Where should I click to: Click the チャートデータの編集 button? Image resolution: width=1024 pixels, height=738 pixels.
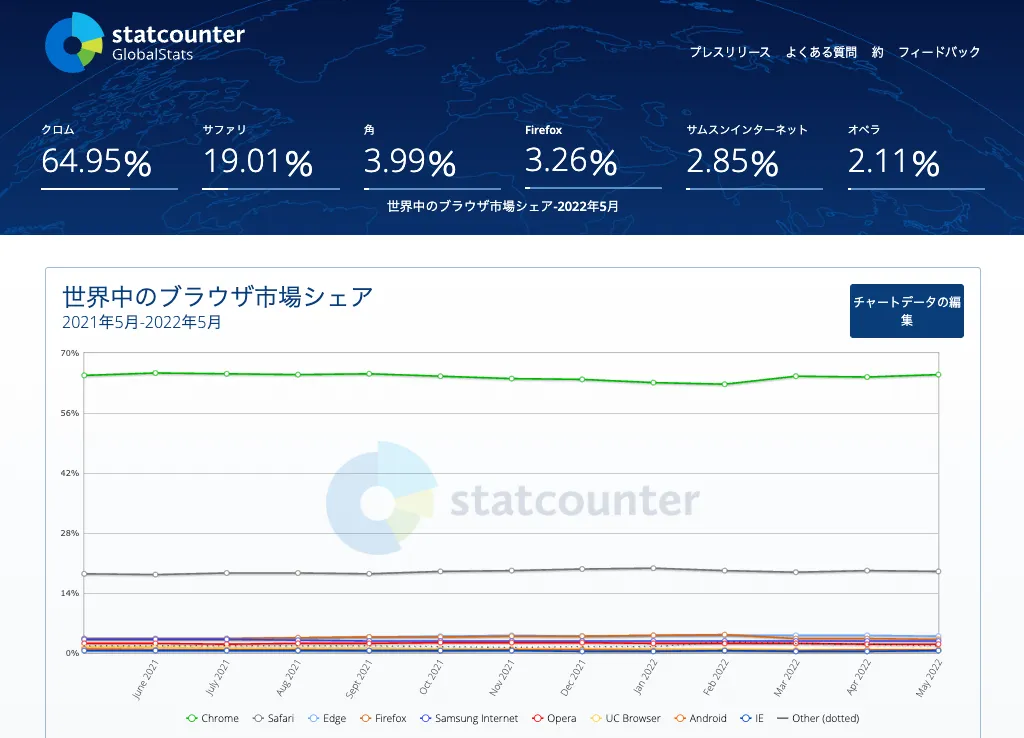[x=906, y=311]
